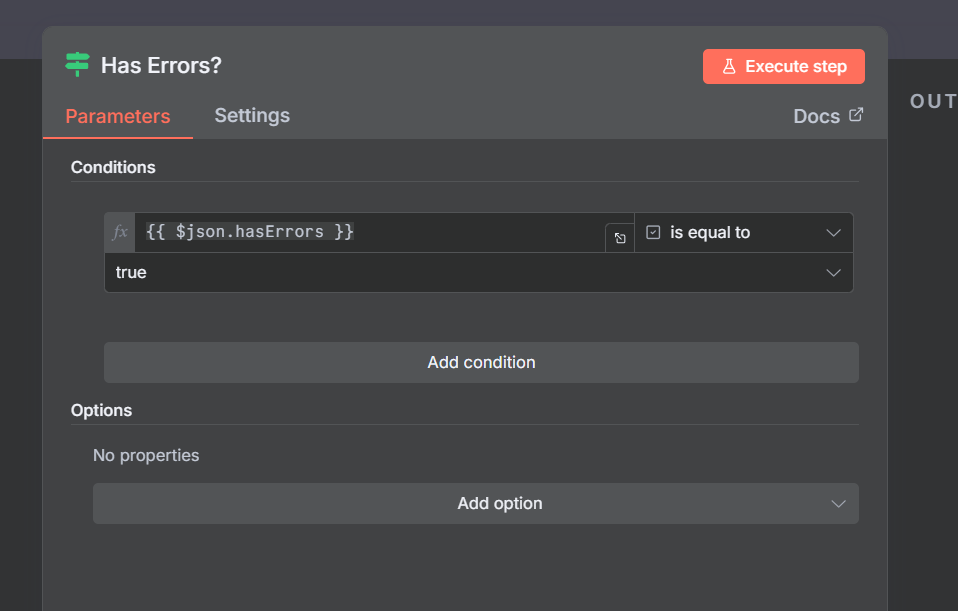958x611 pixels.
Task: Open the Add option dropdown
Action: [476, 503]
